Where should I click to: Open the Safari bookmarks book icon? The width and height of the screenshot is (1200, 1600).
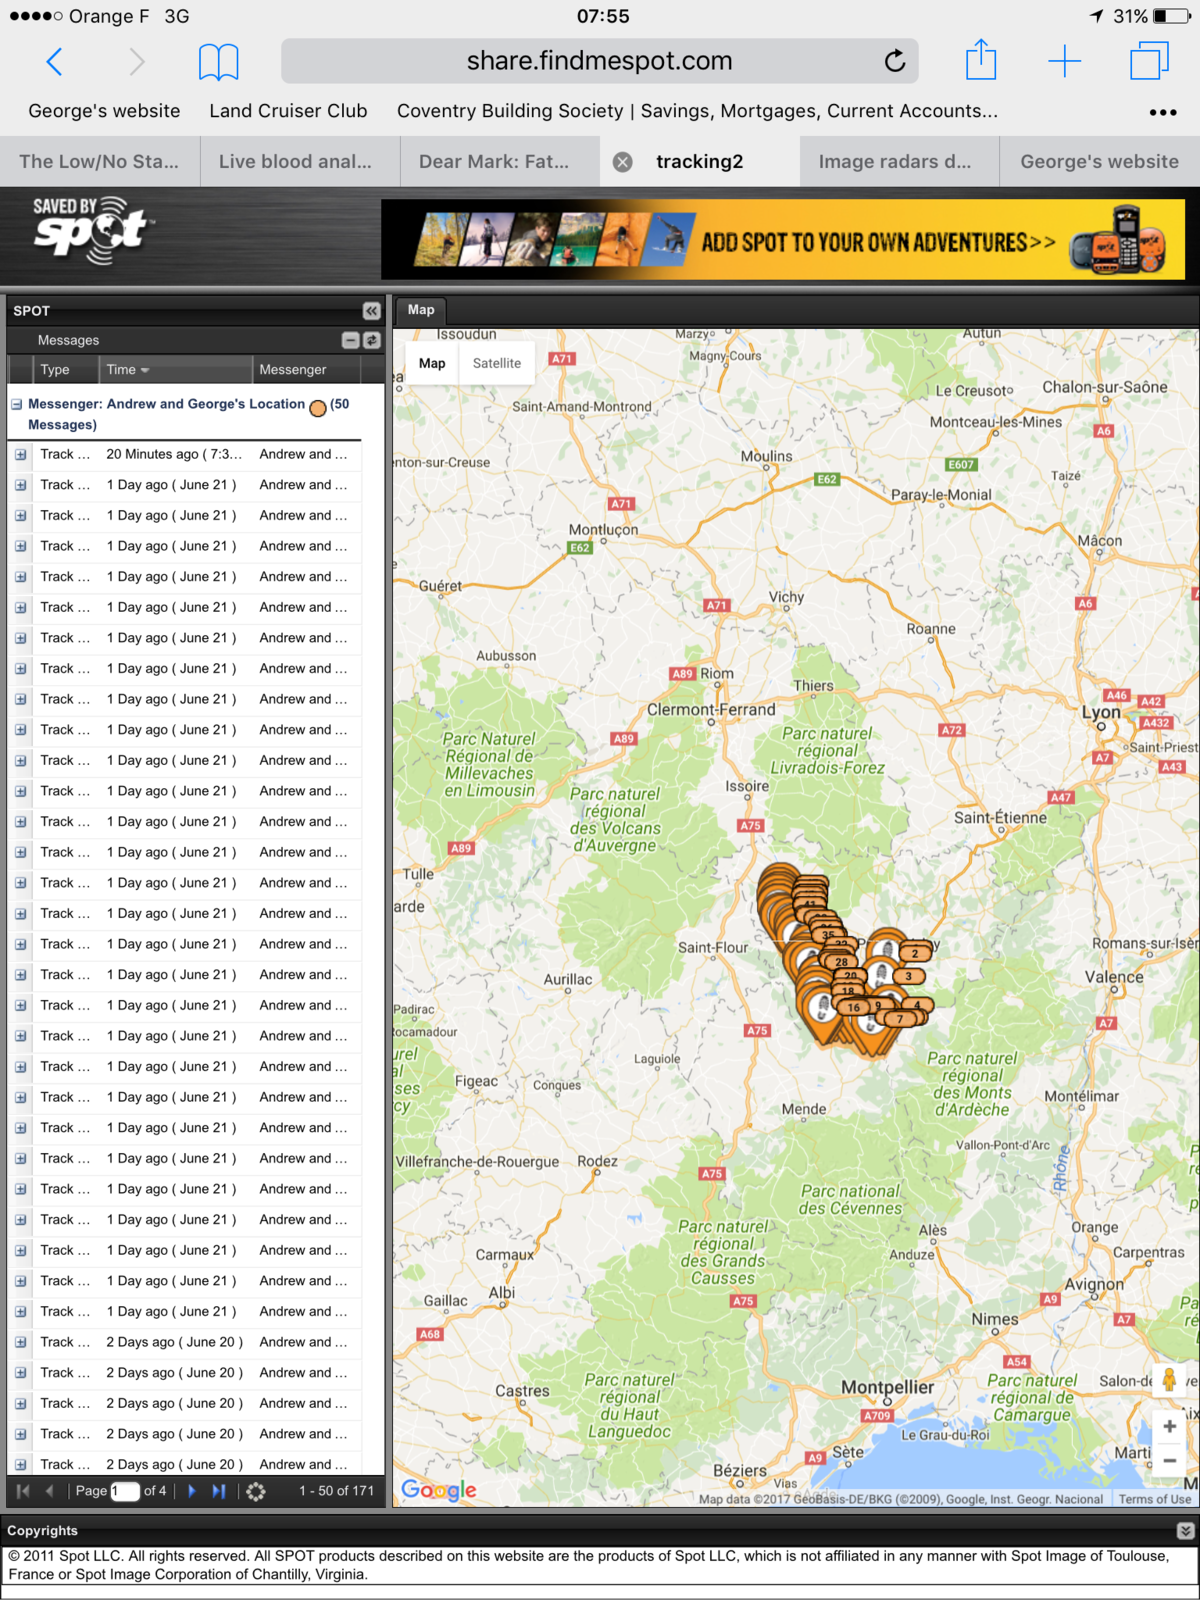coord(218,62)
